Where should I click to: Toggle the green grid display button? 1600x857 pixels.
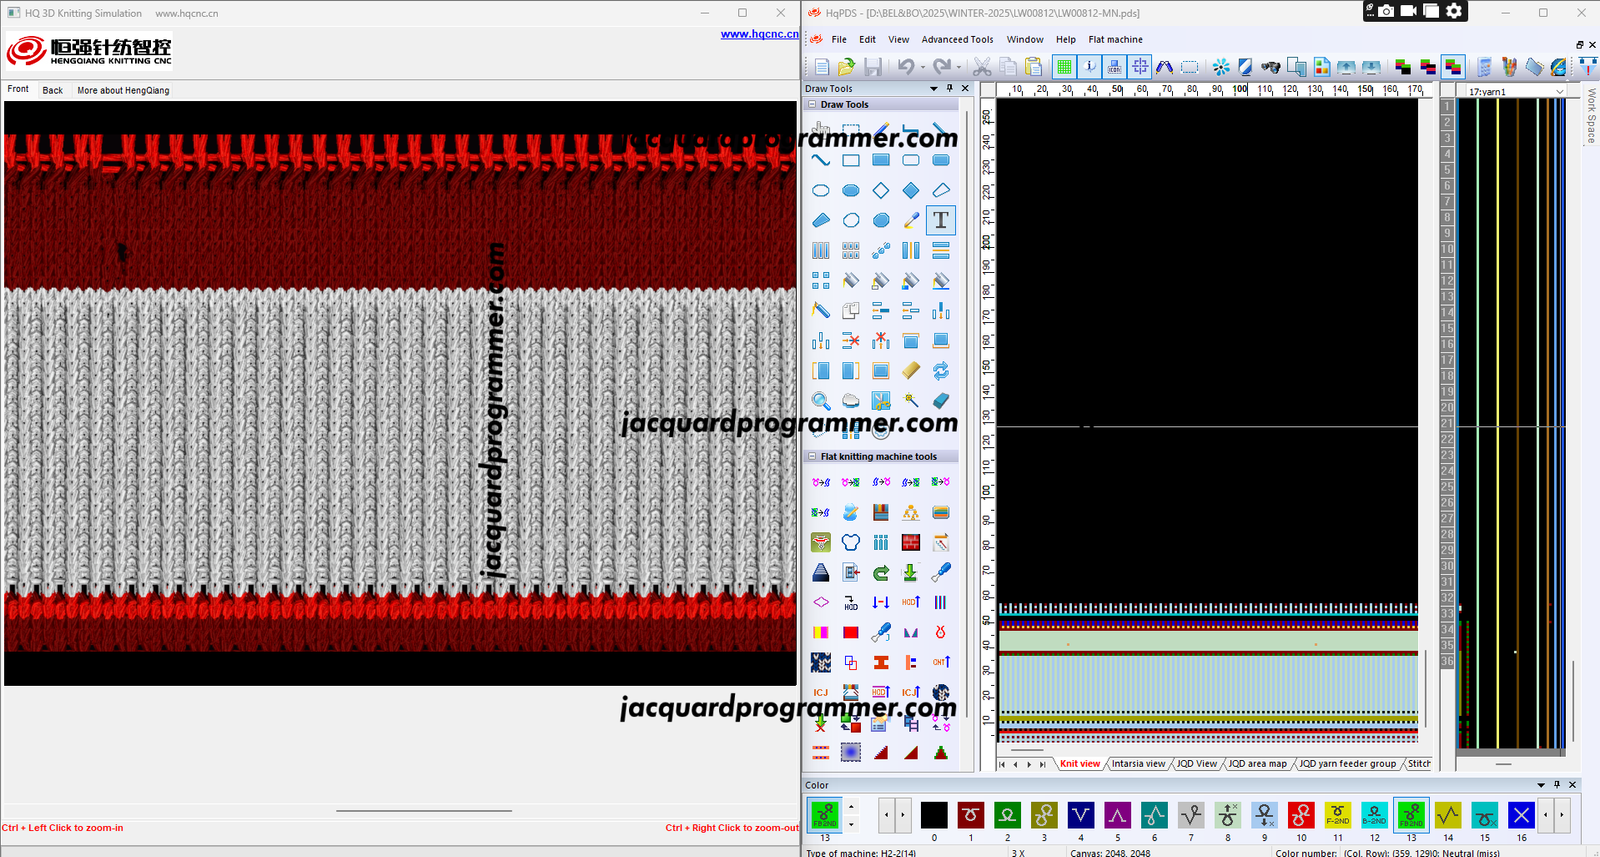pos(1064,67)
